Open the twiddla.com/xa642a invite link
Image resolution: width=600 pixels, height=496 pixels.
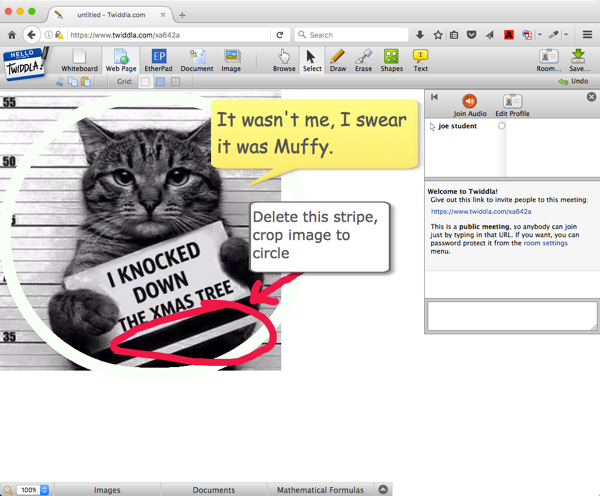pyautogui.click(x=481, y=211)
